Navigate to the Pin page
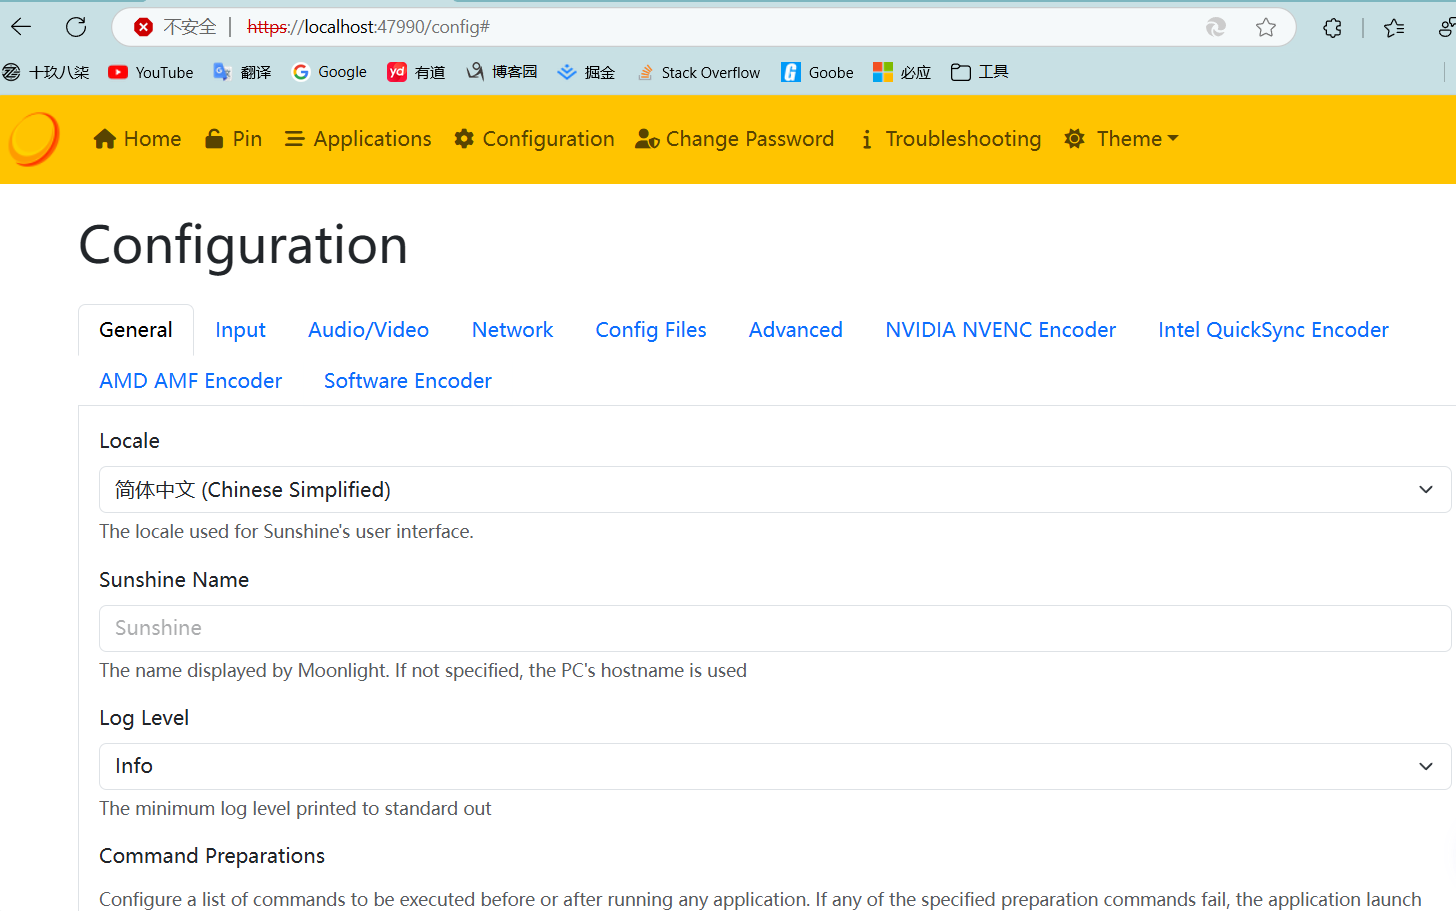This screenshot has height=911, width=1456. (x=233, y=139)
